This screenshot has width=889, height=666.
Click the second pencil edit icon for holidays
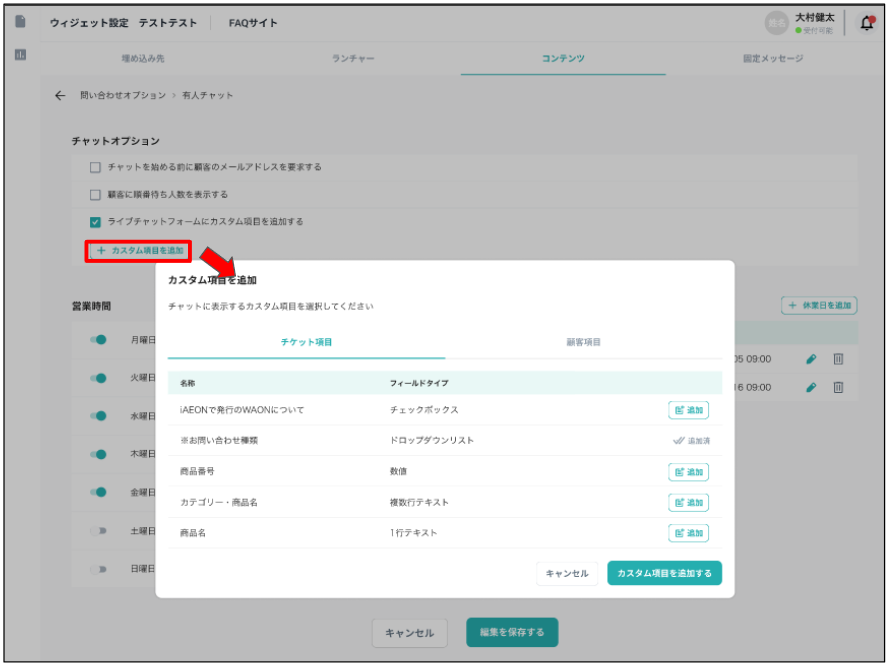tap(812, 387)
